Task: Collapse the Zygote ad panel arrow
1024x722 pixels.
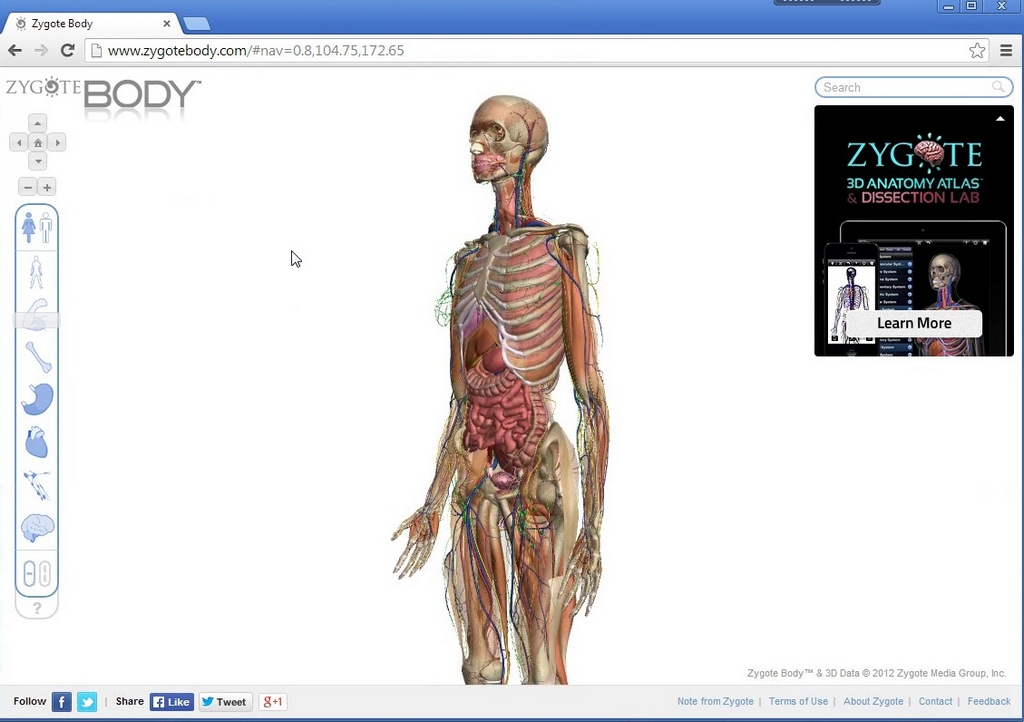Action: [1000, 119]
